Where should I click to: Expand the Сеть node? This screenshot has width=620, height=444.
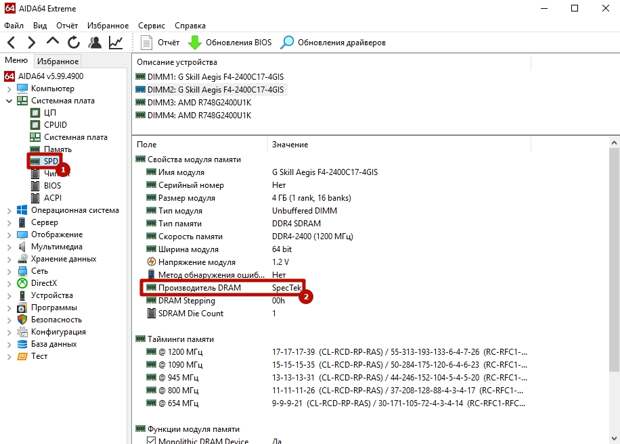tap(9, 272)
